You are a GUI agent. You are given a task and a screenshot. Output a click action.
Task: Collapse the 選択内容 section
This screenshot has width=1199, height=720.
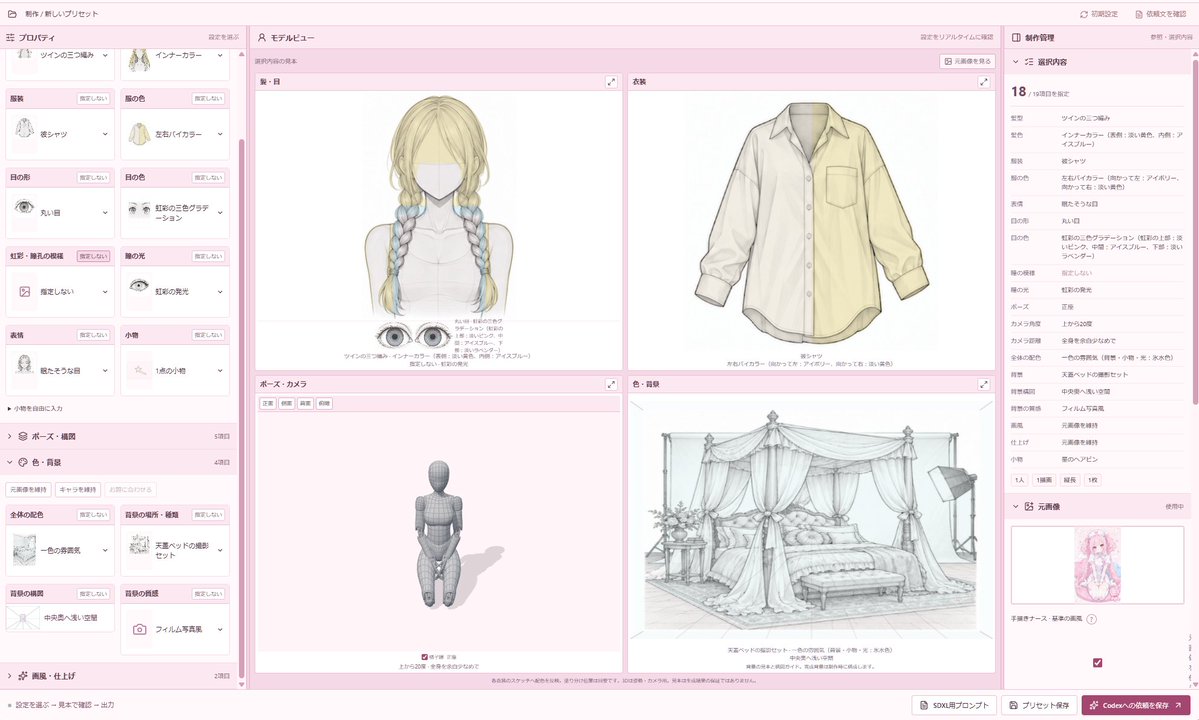click(x=1015, y=62)
